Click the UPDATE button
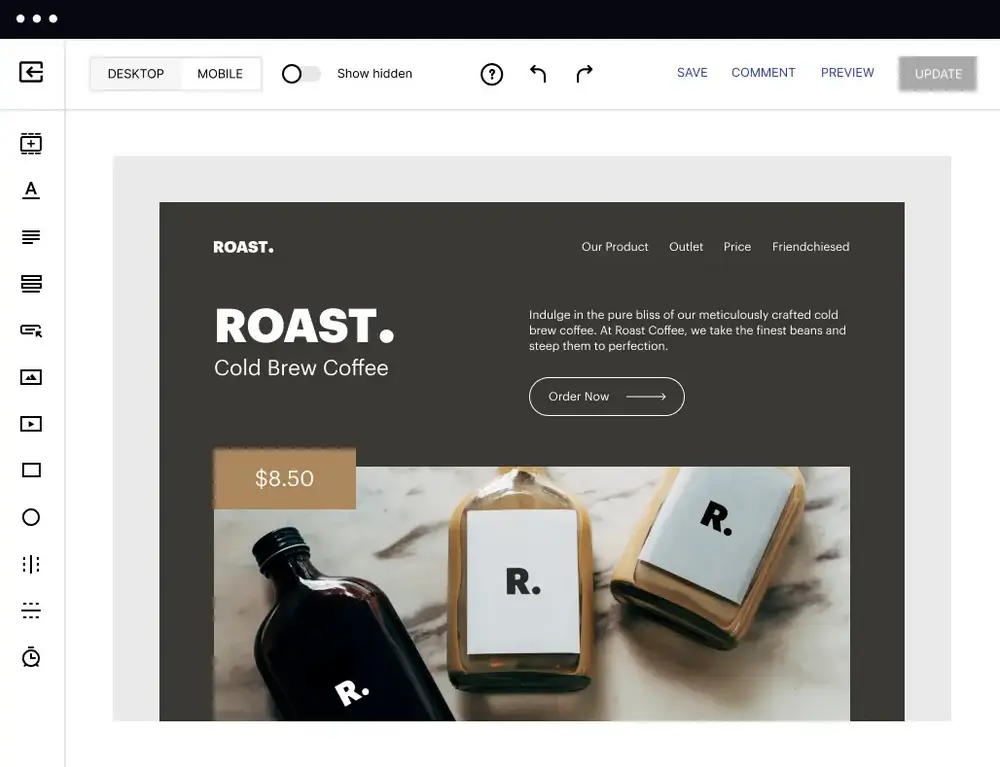Screen dimensions: 1000x767 coord(938,74)
